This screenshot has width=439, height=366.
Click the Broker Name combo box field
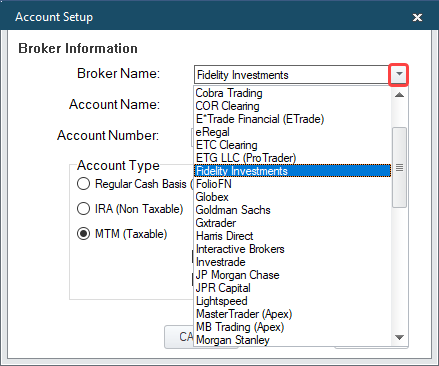click(292, 75)
